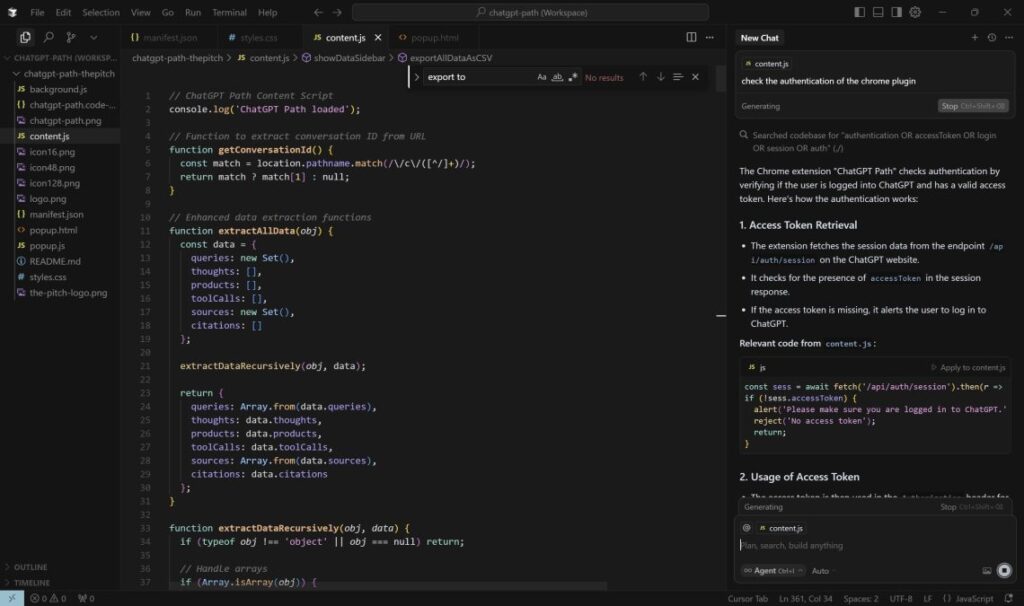Open the Terminal menu

click(x=229, y=12)
